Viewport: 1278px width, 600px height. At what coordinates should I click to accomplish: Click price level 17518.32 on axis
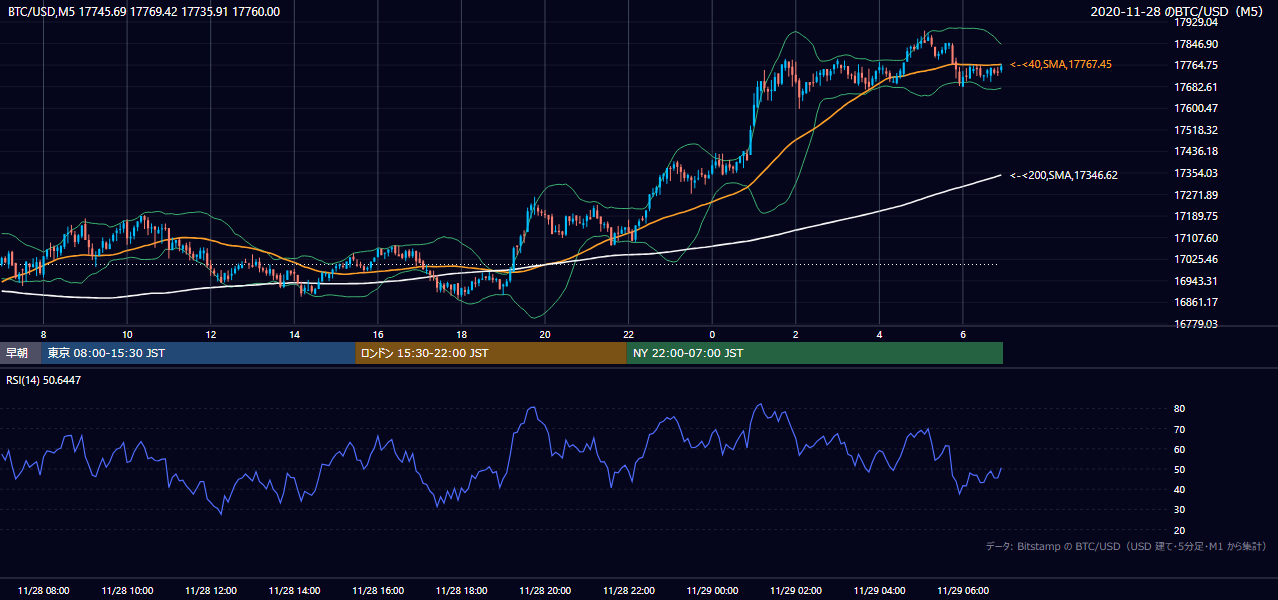tap(1196, 130)
